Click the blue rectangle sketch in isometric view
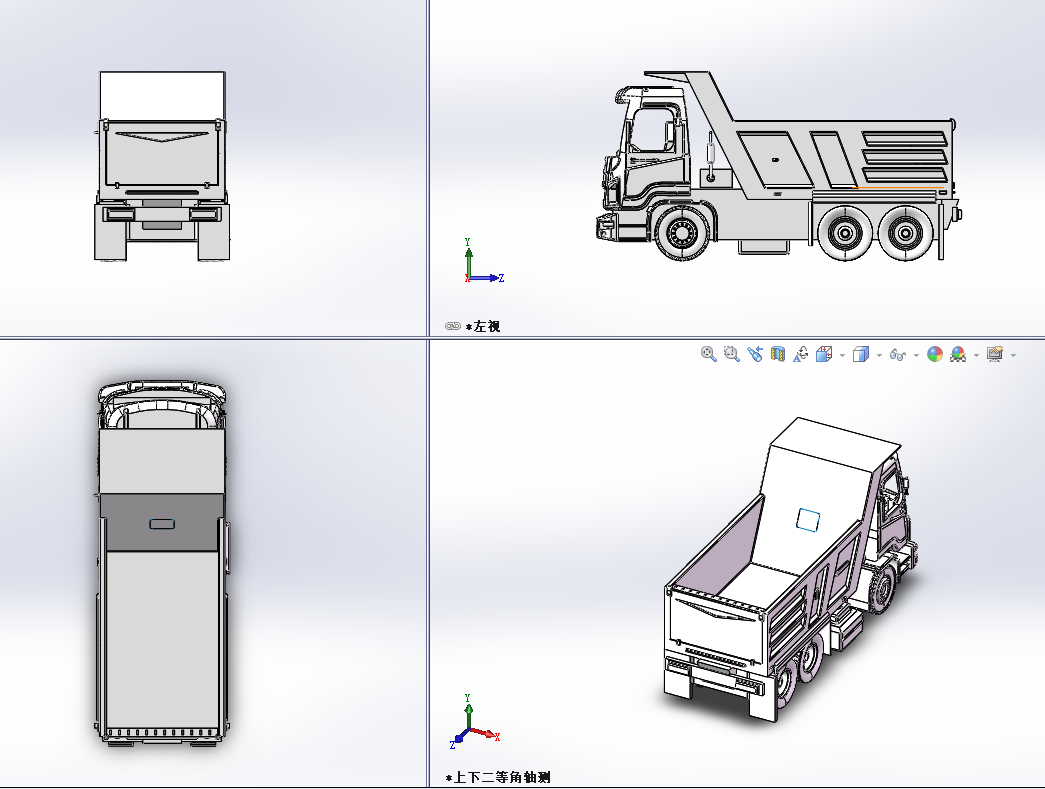The image size is (1045, 789). [808, 520]
